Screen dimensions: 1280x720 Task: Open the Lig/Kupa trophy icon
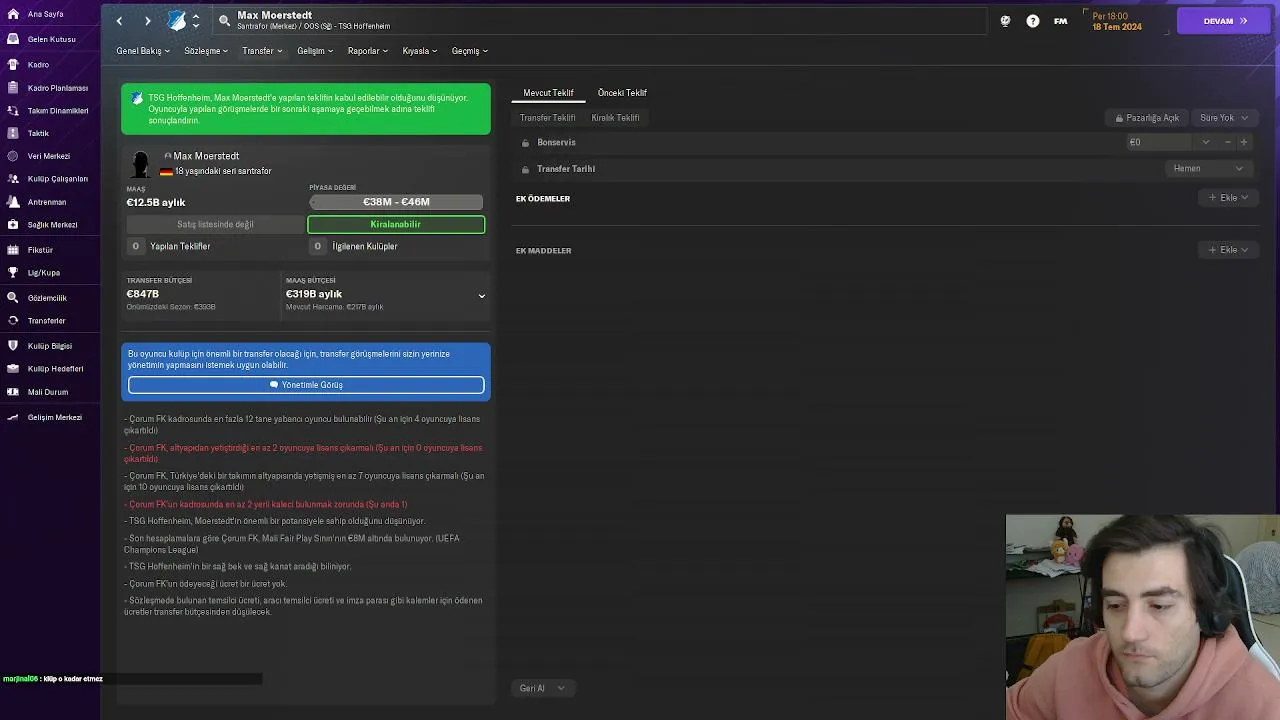13,272
